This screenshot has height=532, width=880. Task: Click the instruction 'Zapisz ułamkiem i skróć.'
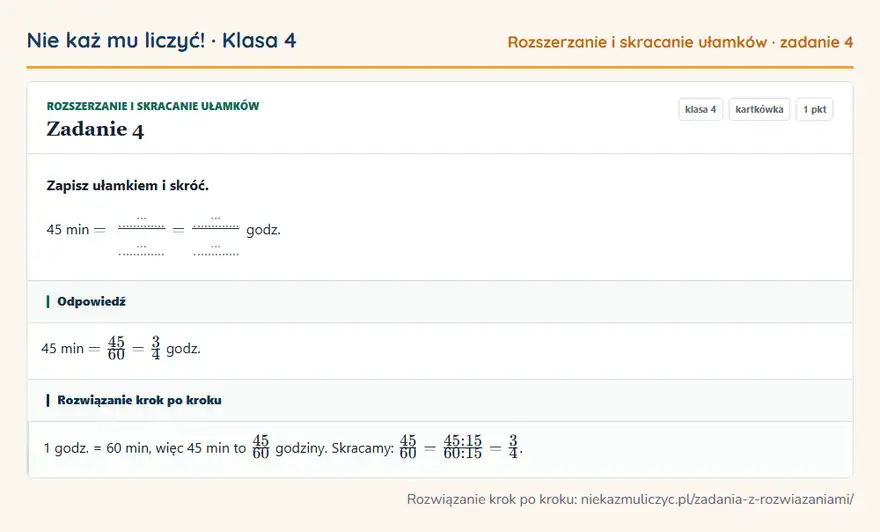pos(127,186)
